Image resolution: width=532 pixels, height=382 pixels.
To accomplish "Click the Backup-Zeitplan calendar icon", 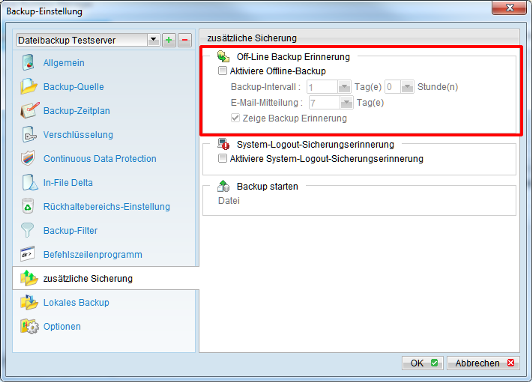I will [x=30, y=111].
